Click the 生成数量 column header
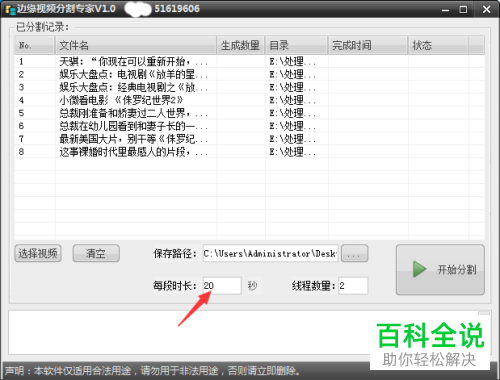Image resolution: width=500 pixels, height=380 pixels. coord(241,45)
